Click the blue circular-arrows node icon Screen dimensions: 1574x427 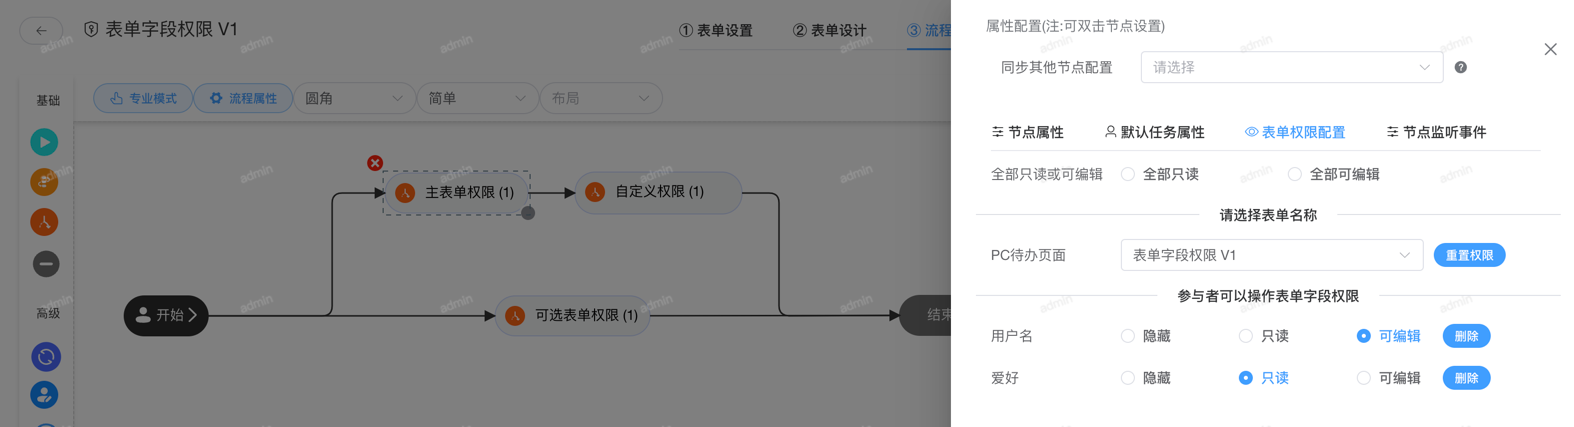tap(45, 357)
